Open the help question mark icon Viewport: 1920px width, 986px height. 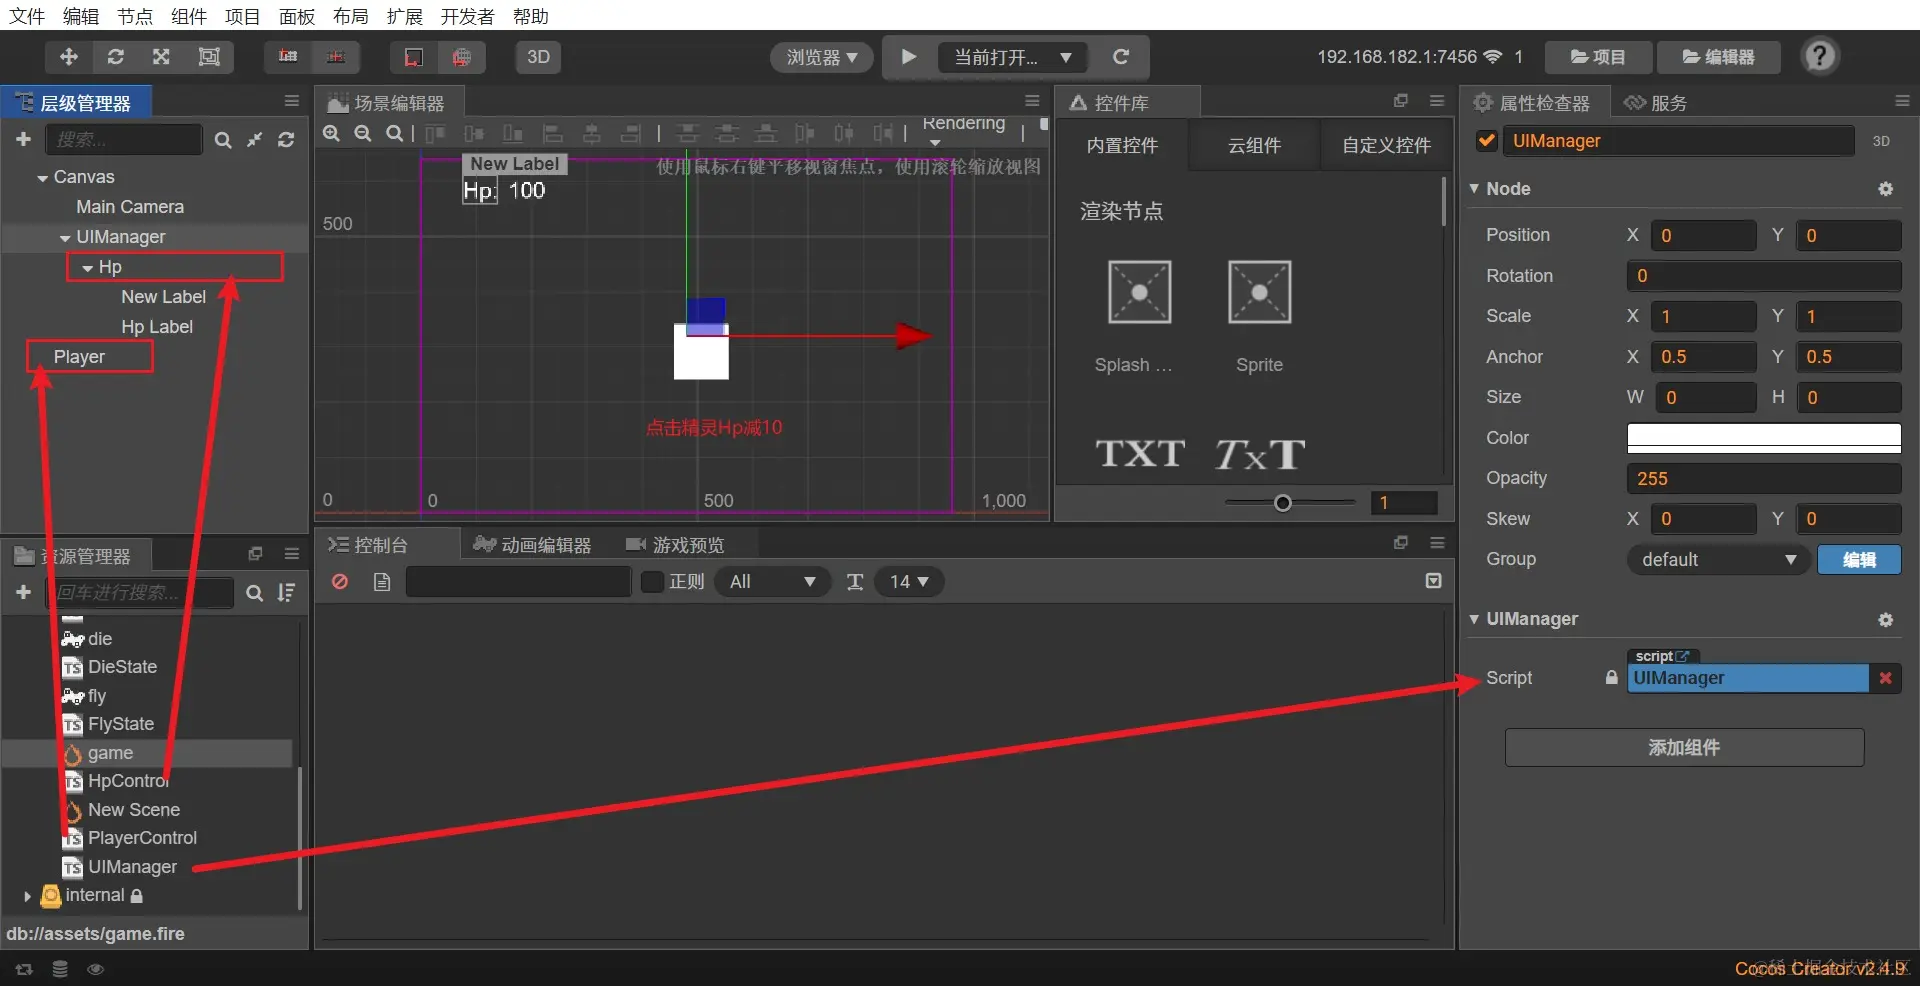1820,56
